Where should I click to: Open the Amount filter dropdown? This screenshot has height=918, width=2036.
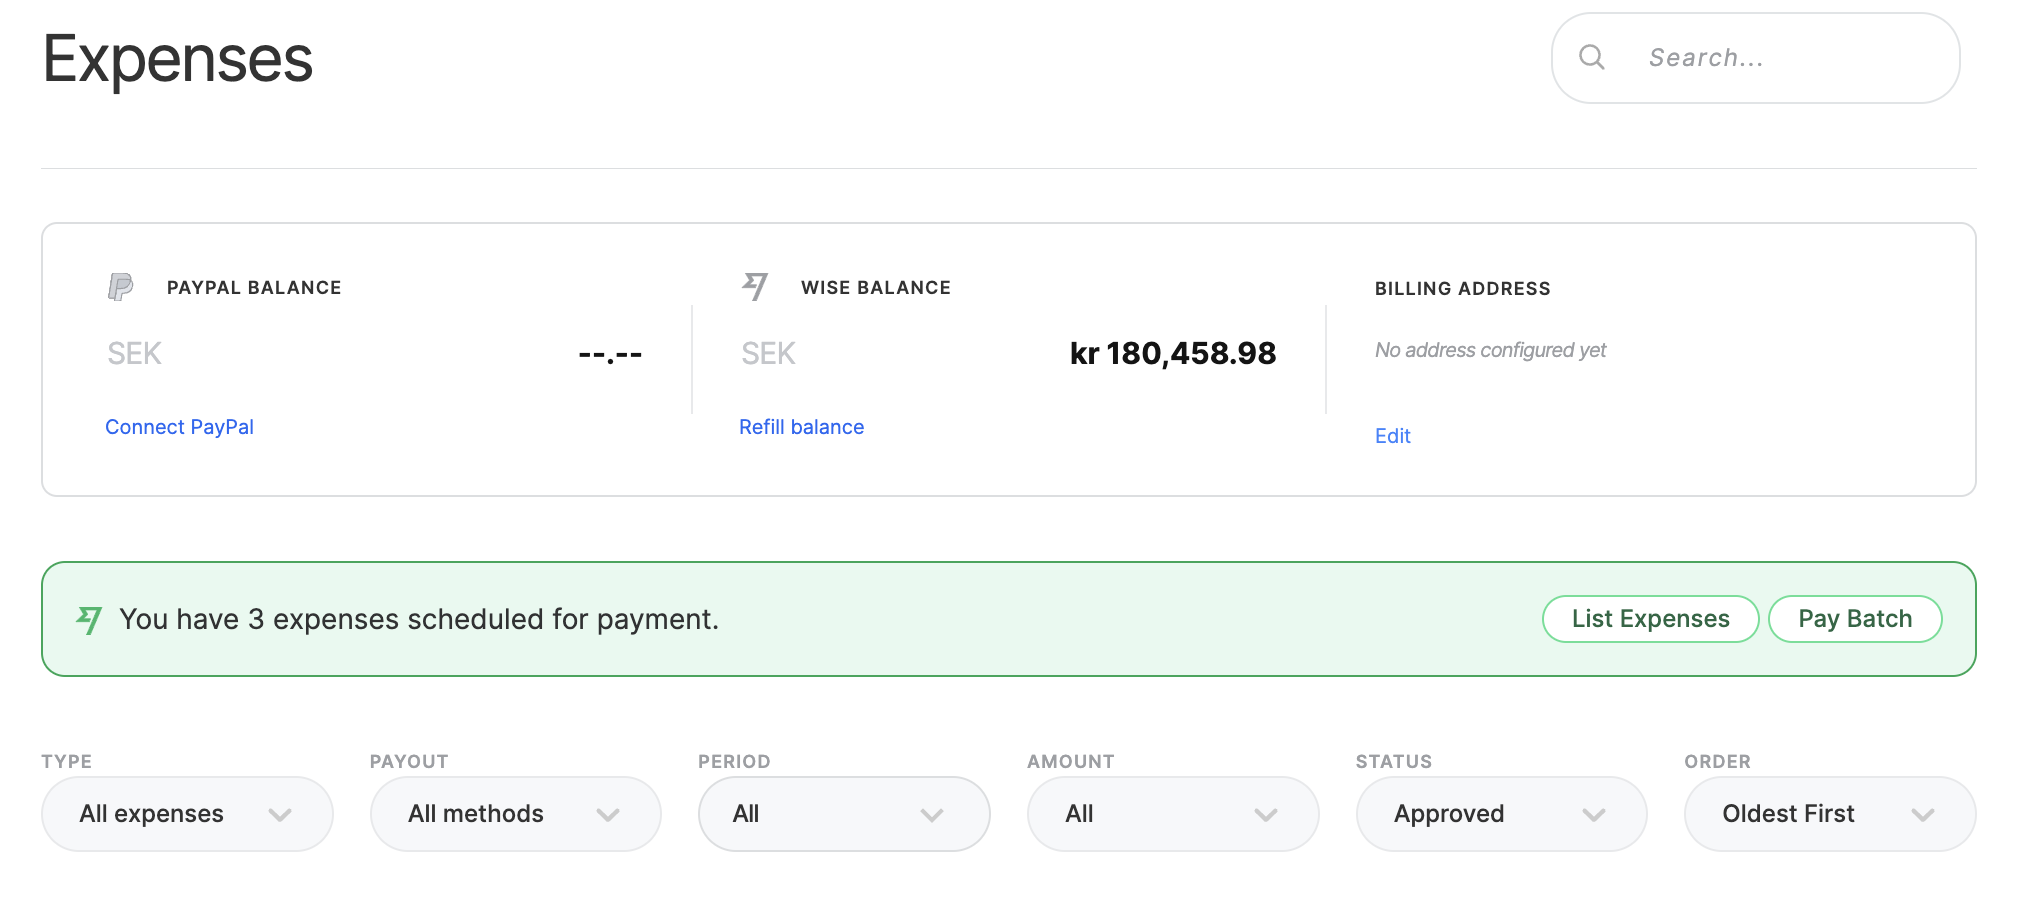click(x=1172, y=814)
